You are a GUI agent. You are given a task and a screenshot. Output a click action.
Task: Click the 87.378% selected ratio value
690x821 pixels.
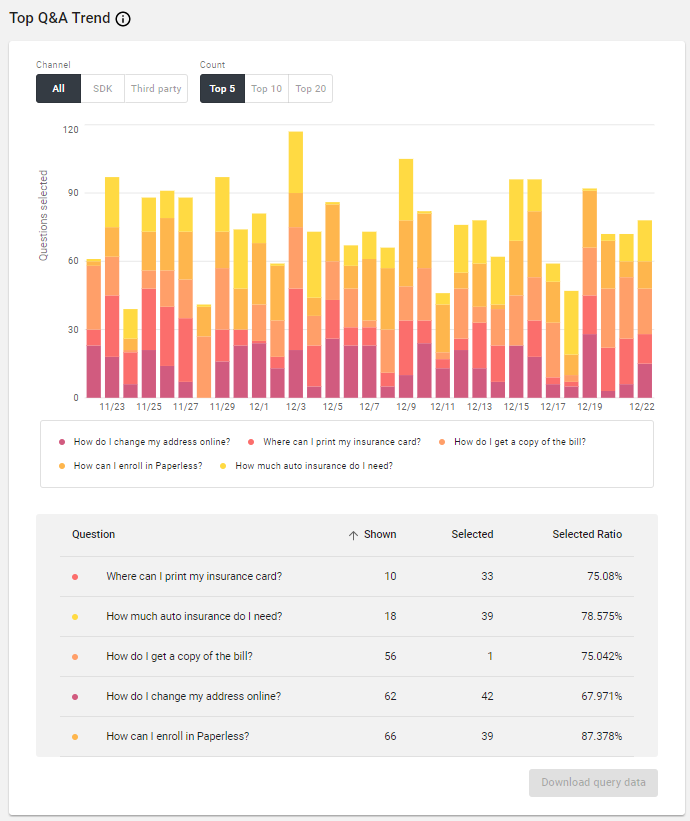[x=602, y=736]
